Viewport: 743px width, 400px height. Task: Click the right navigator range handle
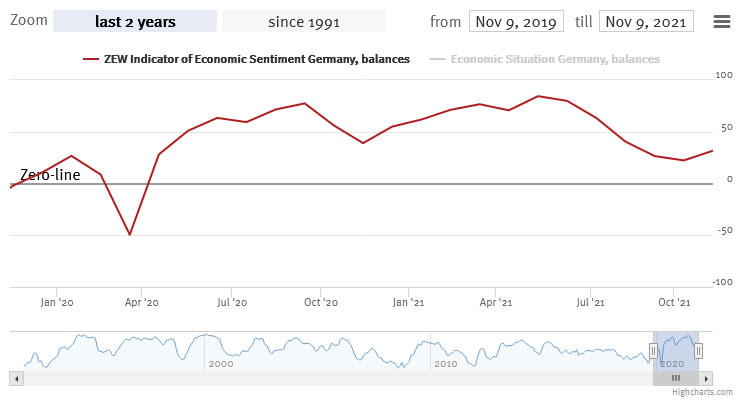tap(698, 350)
